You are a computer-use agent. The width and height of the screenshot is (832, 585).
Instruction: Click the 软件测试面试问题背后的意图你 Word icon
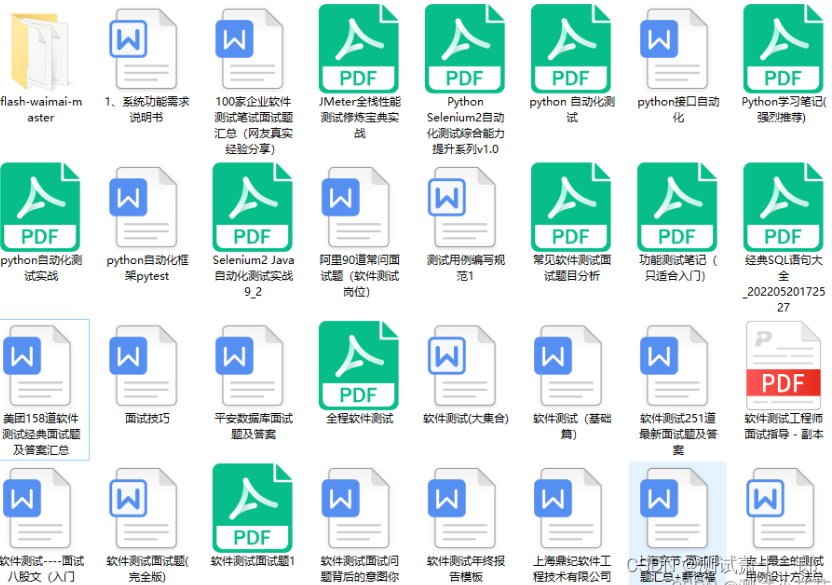[356, 508]
